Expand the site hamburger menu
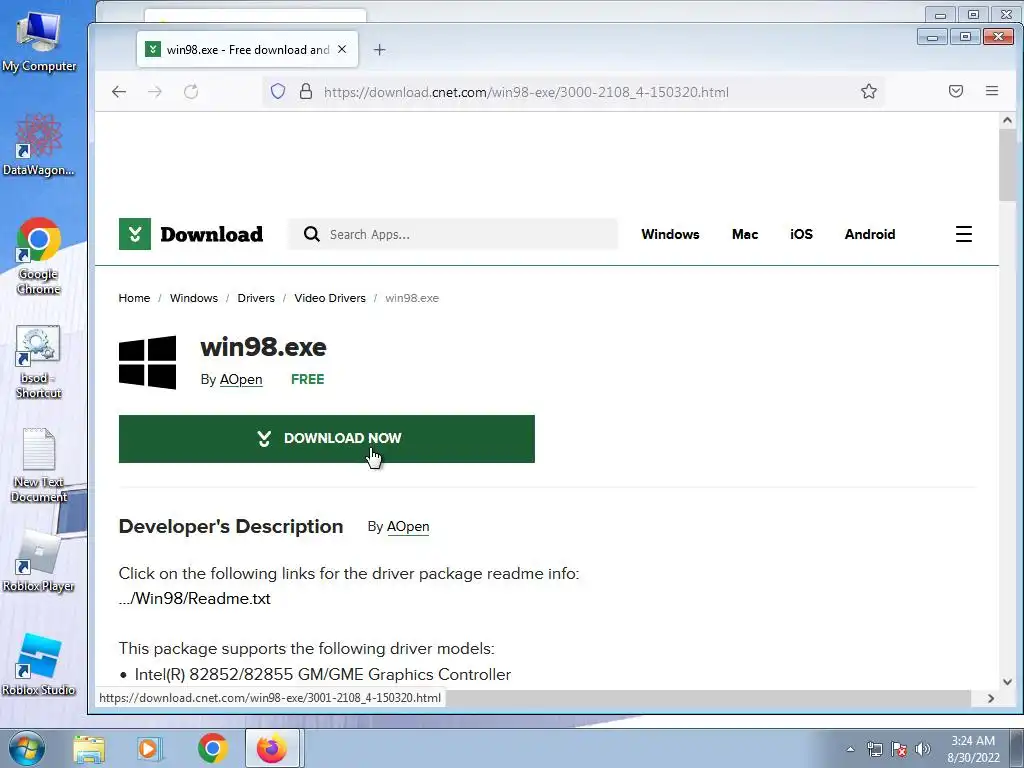The image size is (1024, 768). click(964, 234)
